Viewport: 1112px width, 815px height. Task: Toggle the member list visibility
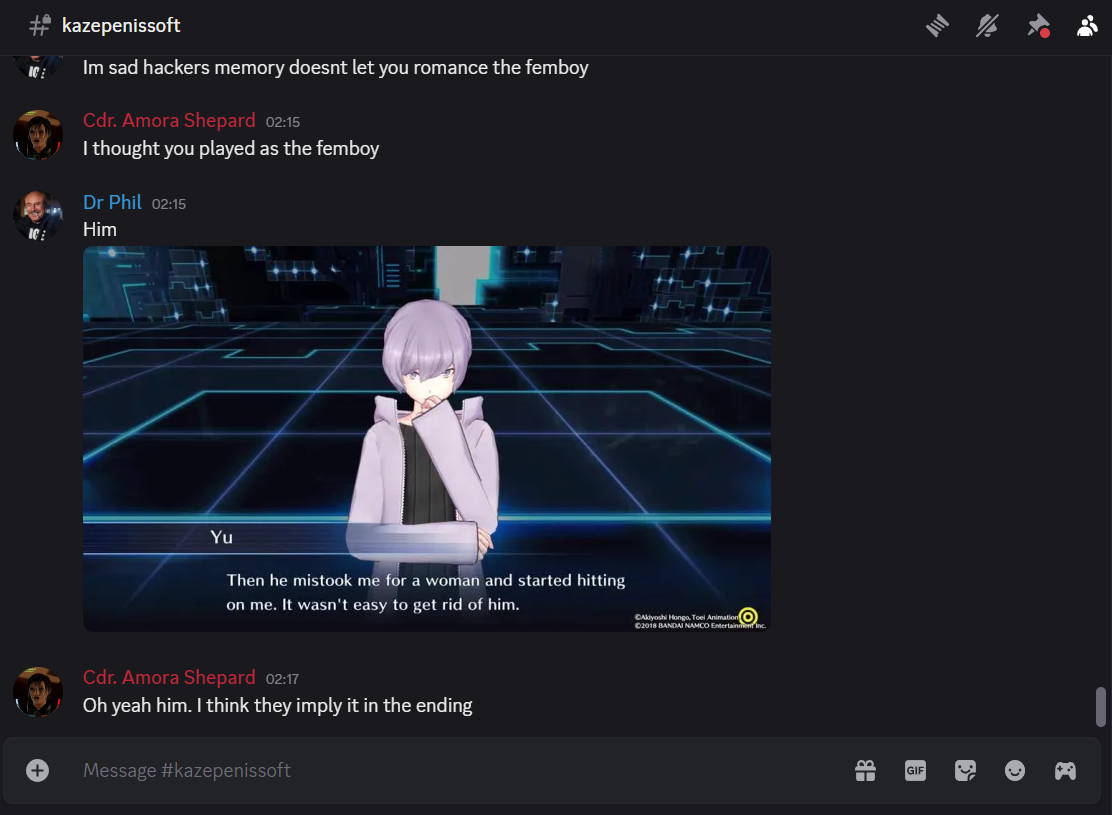point(1087,26)
